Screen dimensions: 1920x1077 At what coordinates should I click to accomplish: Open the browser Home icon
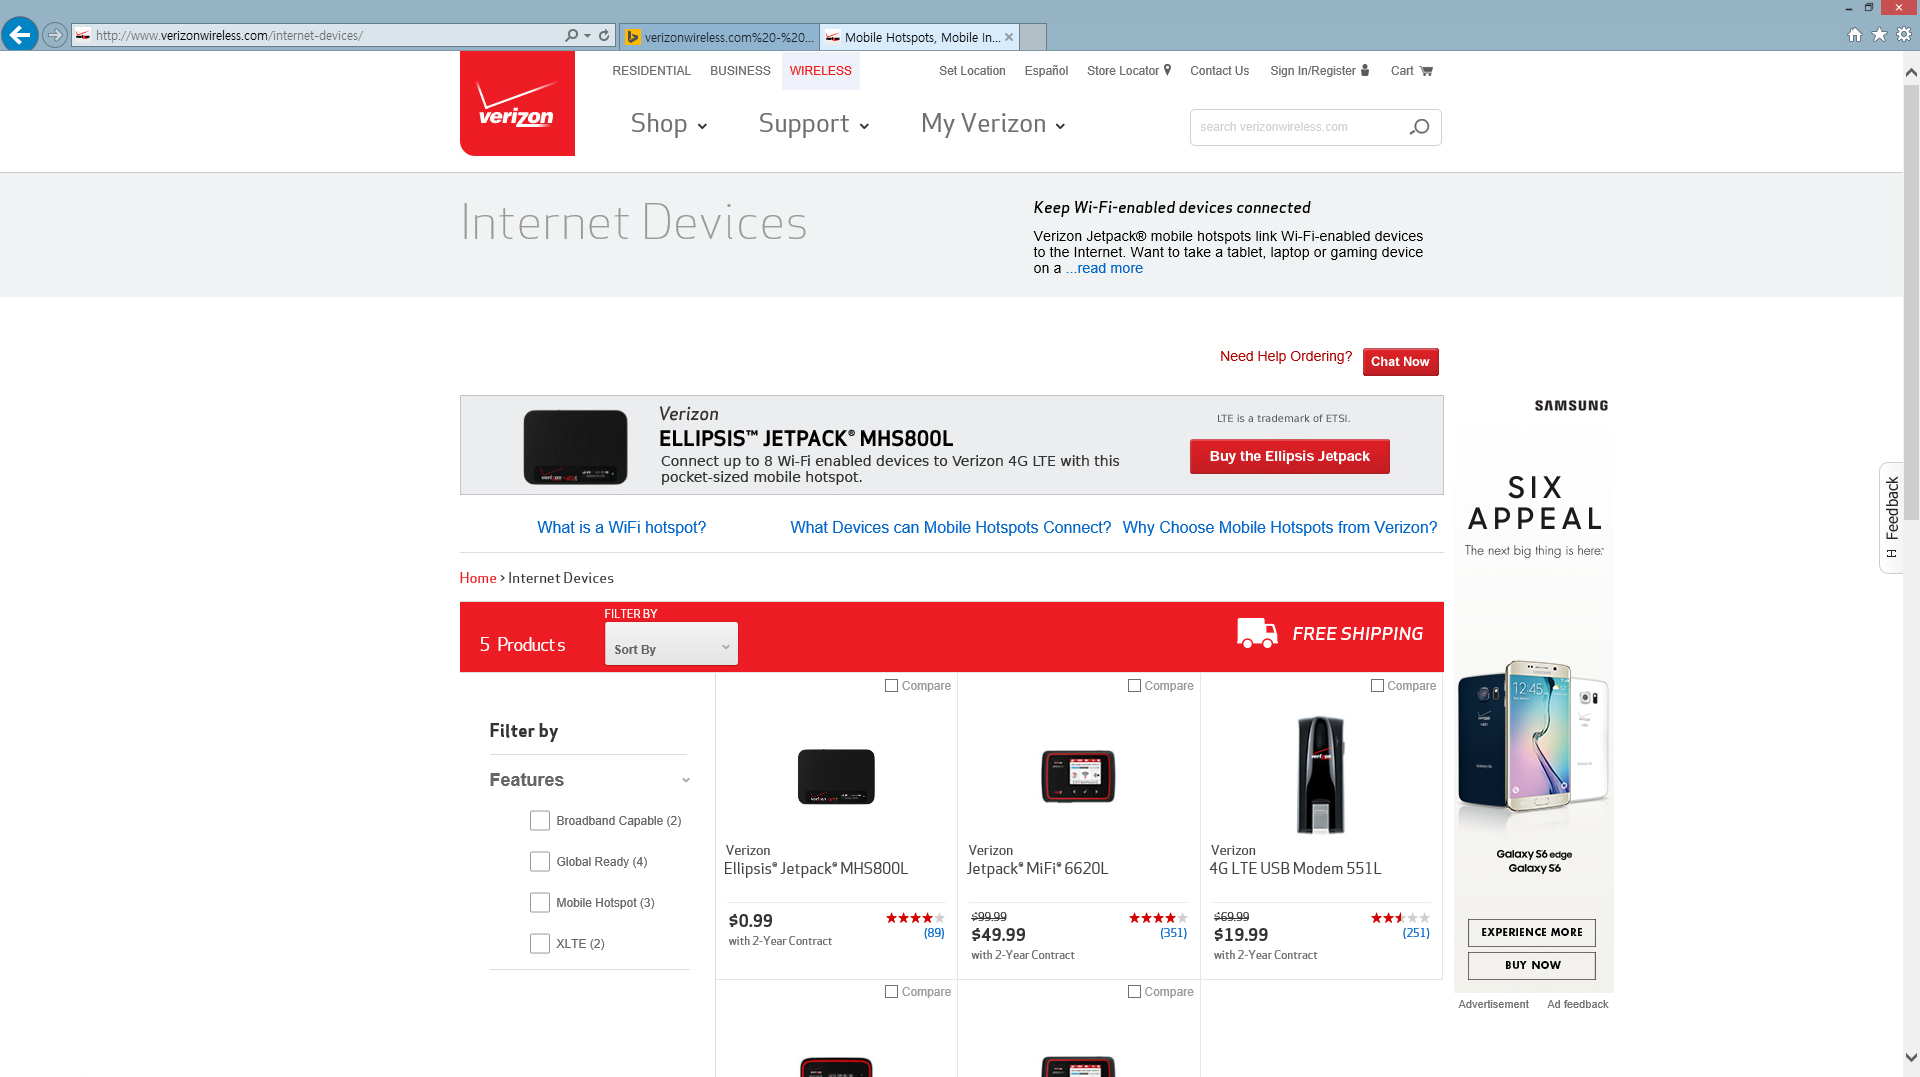[x=1855, y=35]
